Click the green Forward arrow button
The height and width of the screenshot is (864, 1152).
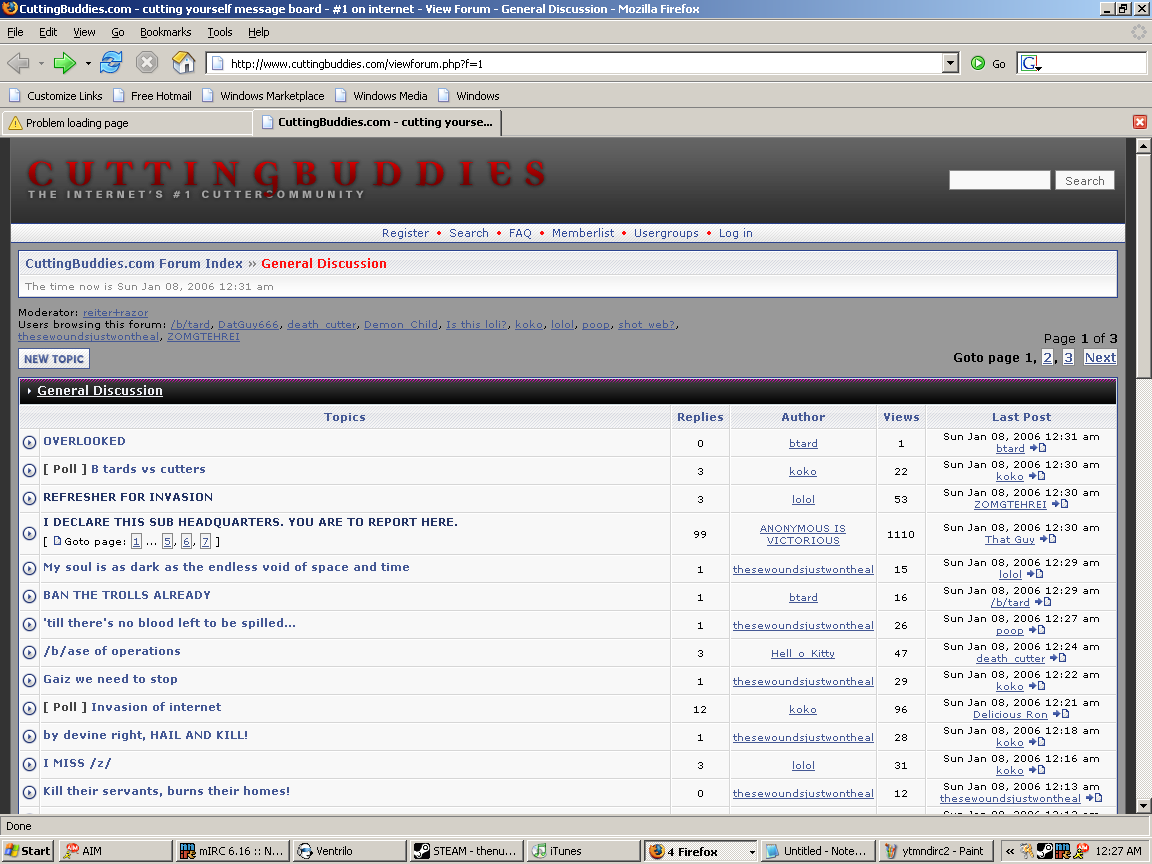[x=65, y=63]
